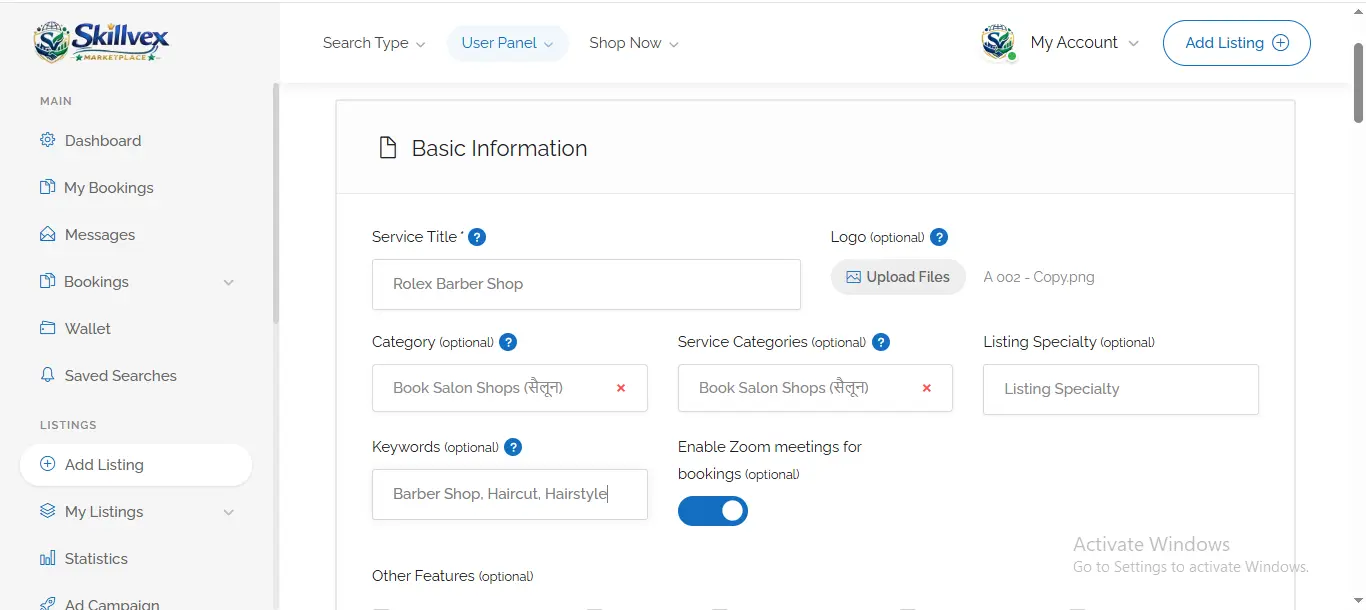1366x610 pixels.
Task: Expand the My Listings sidebar submenu
Action: 228,512
